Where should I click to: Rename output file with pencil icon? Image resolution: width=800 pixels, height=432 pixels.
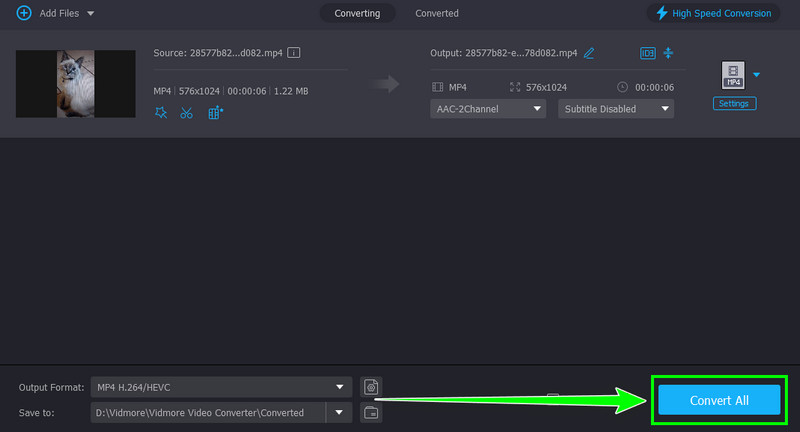click(589, 52)
